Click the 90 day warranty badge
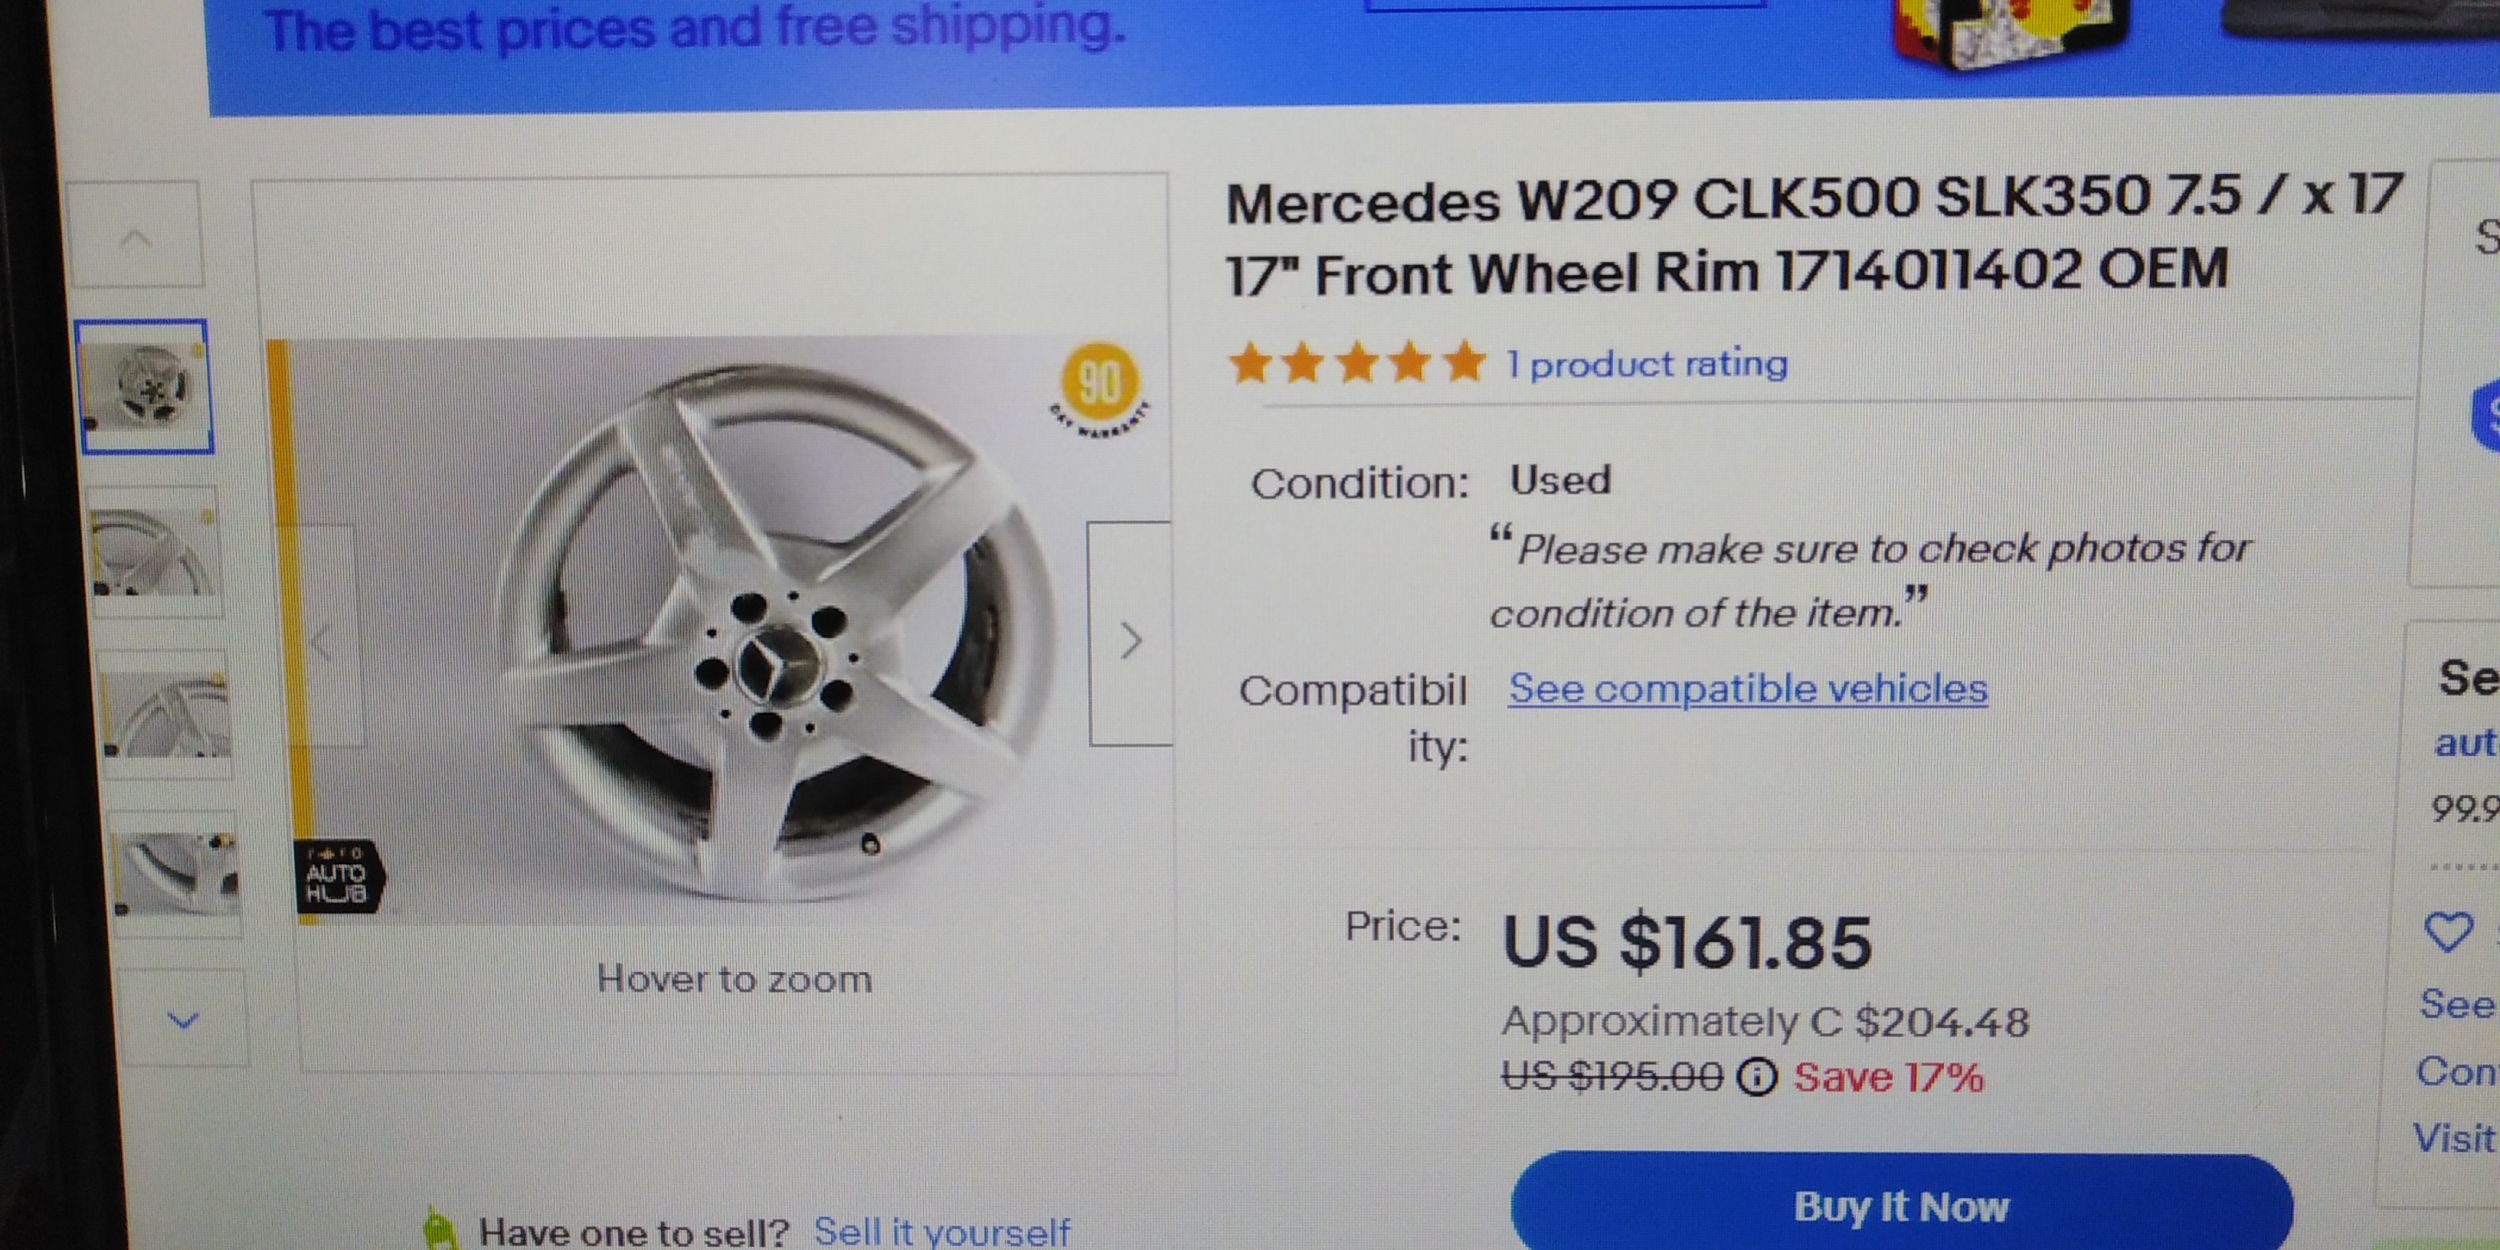Viewport: 2500px width, 1250px height. (1100, 390)
